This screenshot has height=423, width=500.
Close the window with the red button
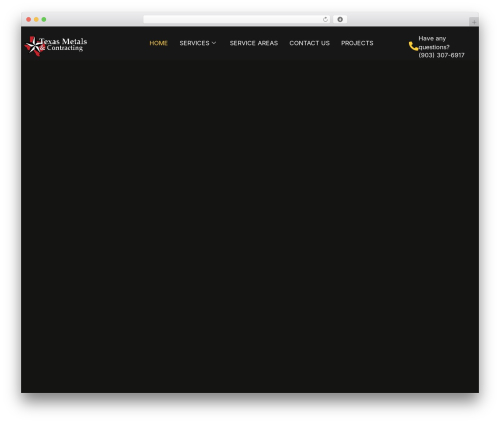29,20
